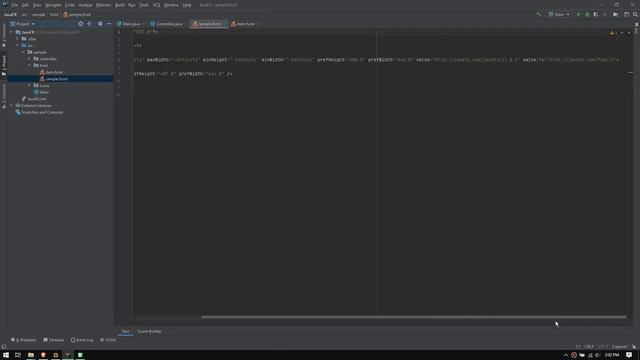Open the Code menu
This screenshot has height=360, width=640.
tap(70, 5)
